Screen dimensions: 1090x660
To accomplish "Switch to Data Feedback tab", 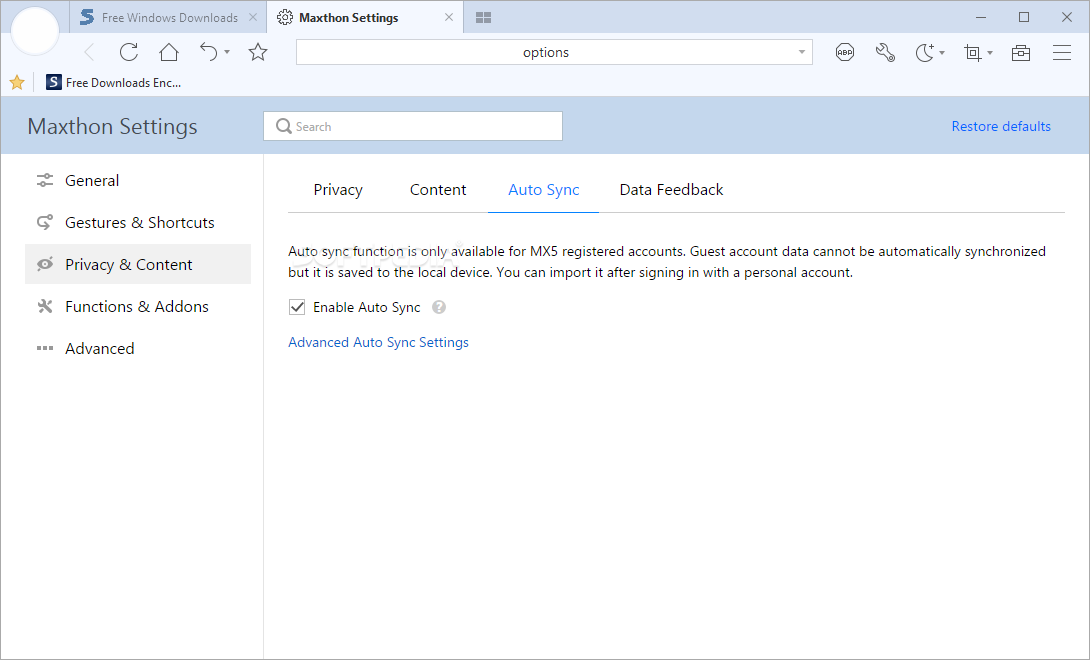I will click(672, 190).
